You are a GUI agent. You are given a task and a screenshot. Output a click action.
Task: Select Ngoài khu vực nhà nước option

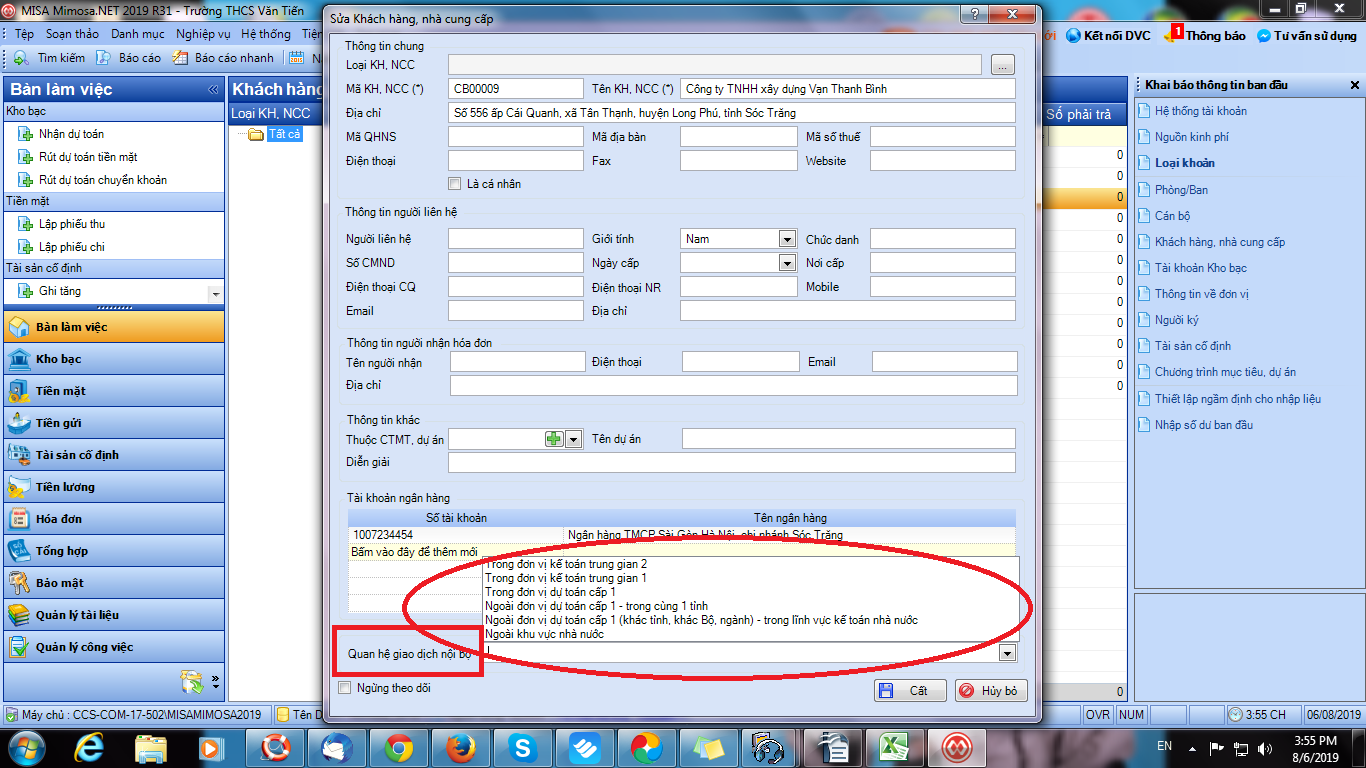[544, 634]
